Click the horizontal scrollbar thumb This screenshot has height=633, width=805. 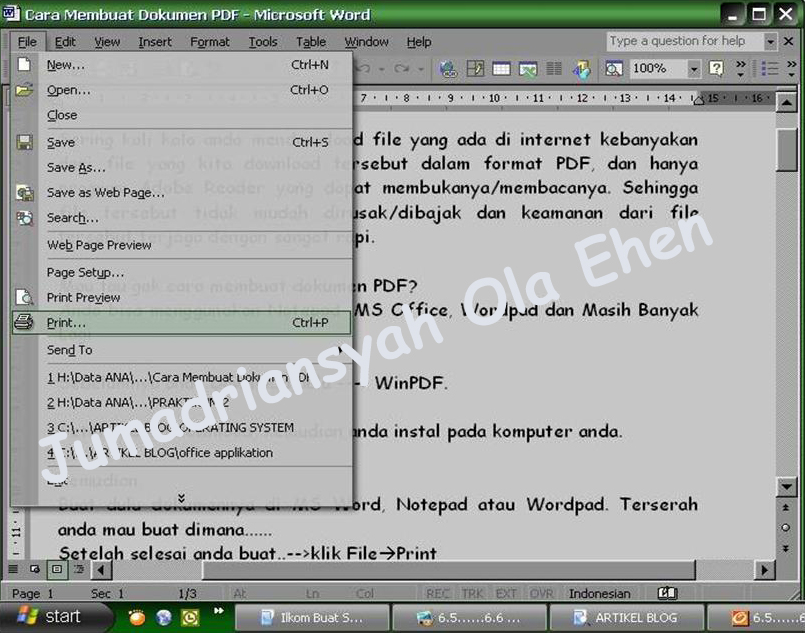pos(449,569)
